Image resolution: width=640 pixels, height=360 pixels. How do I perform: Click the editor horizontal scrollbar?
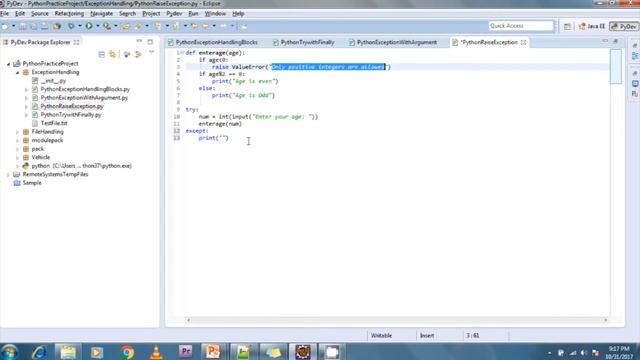pyautogui.click(x=397, y=320)
